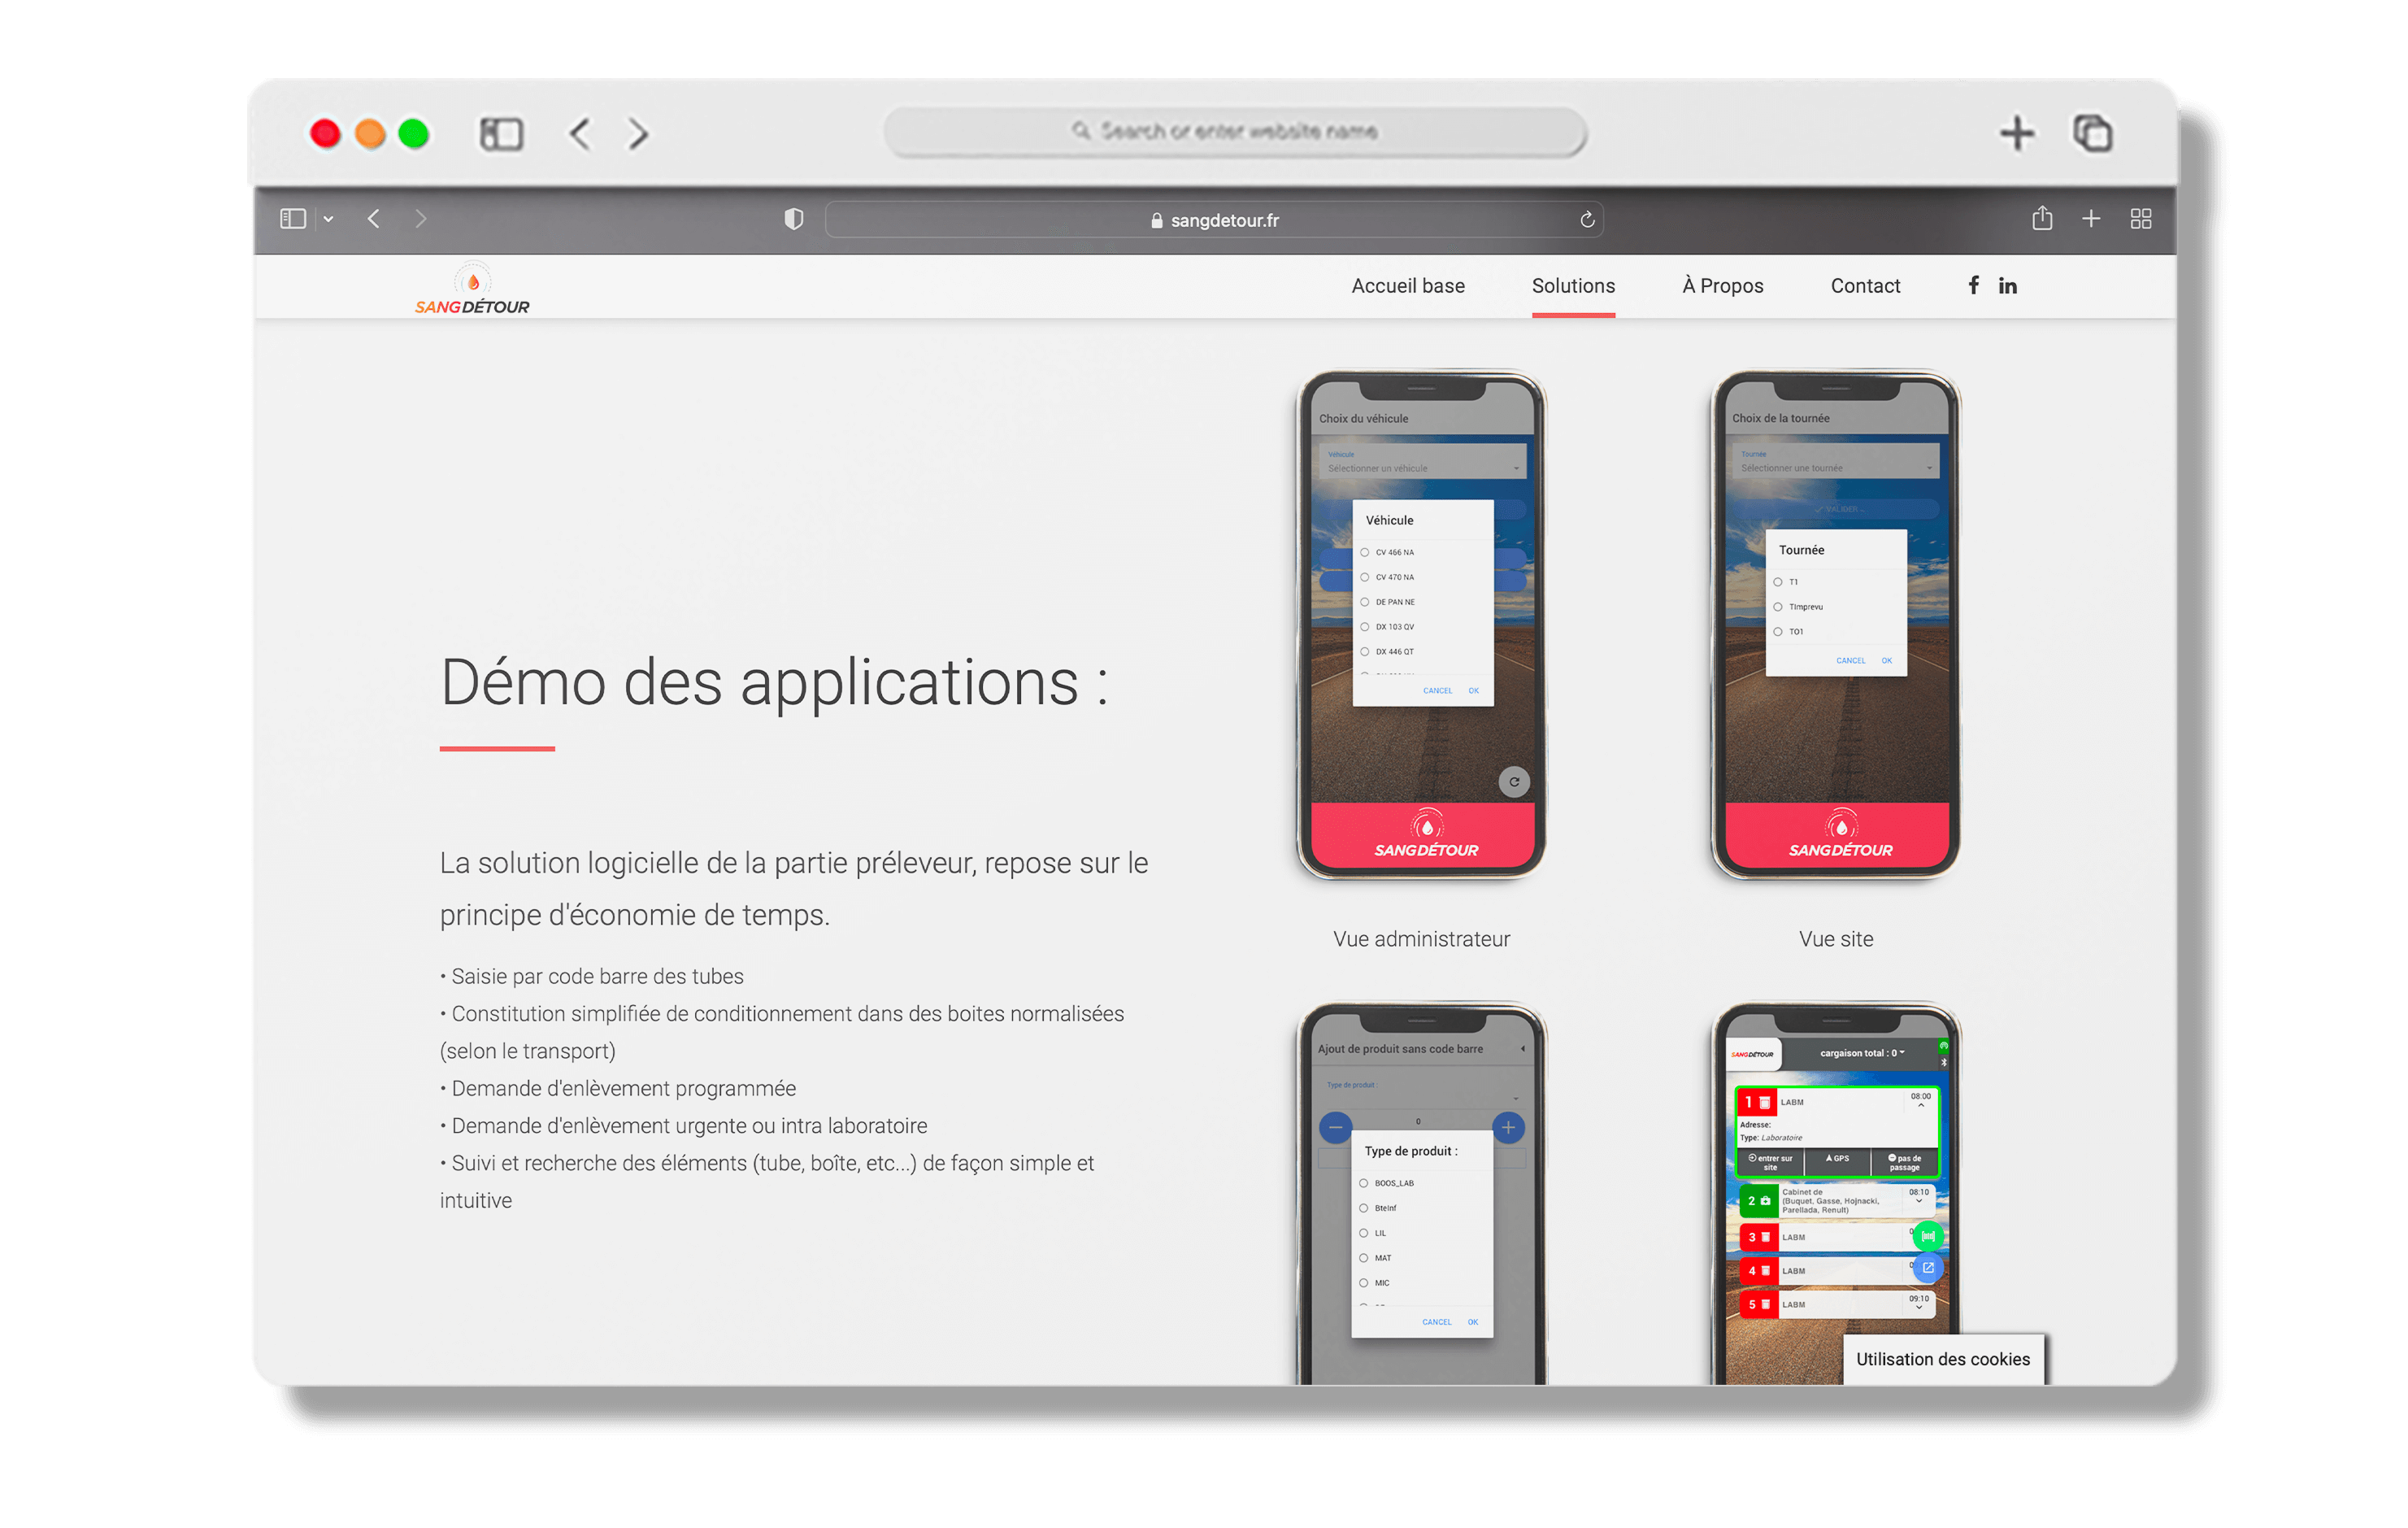The image size is (2408, 1528).
Task: Click the Facebook icon in header
Action: click(1973, 285)
